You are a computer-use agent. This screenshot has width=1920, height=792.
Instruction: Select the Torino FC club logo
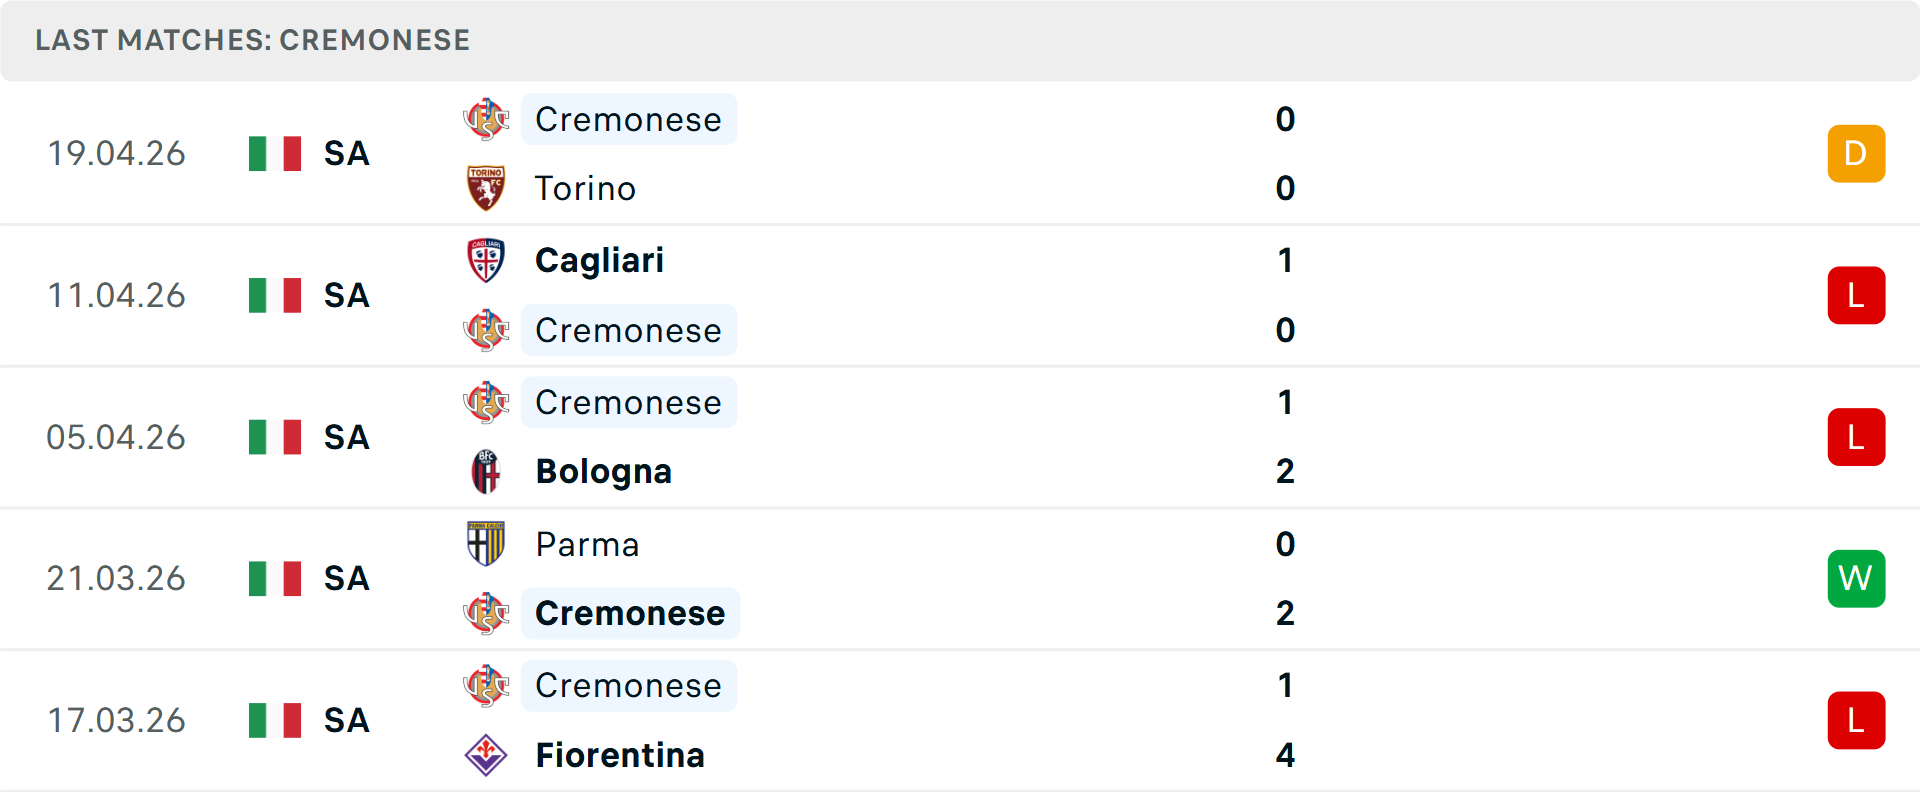point(486,188)
